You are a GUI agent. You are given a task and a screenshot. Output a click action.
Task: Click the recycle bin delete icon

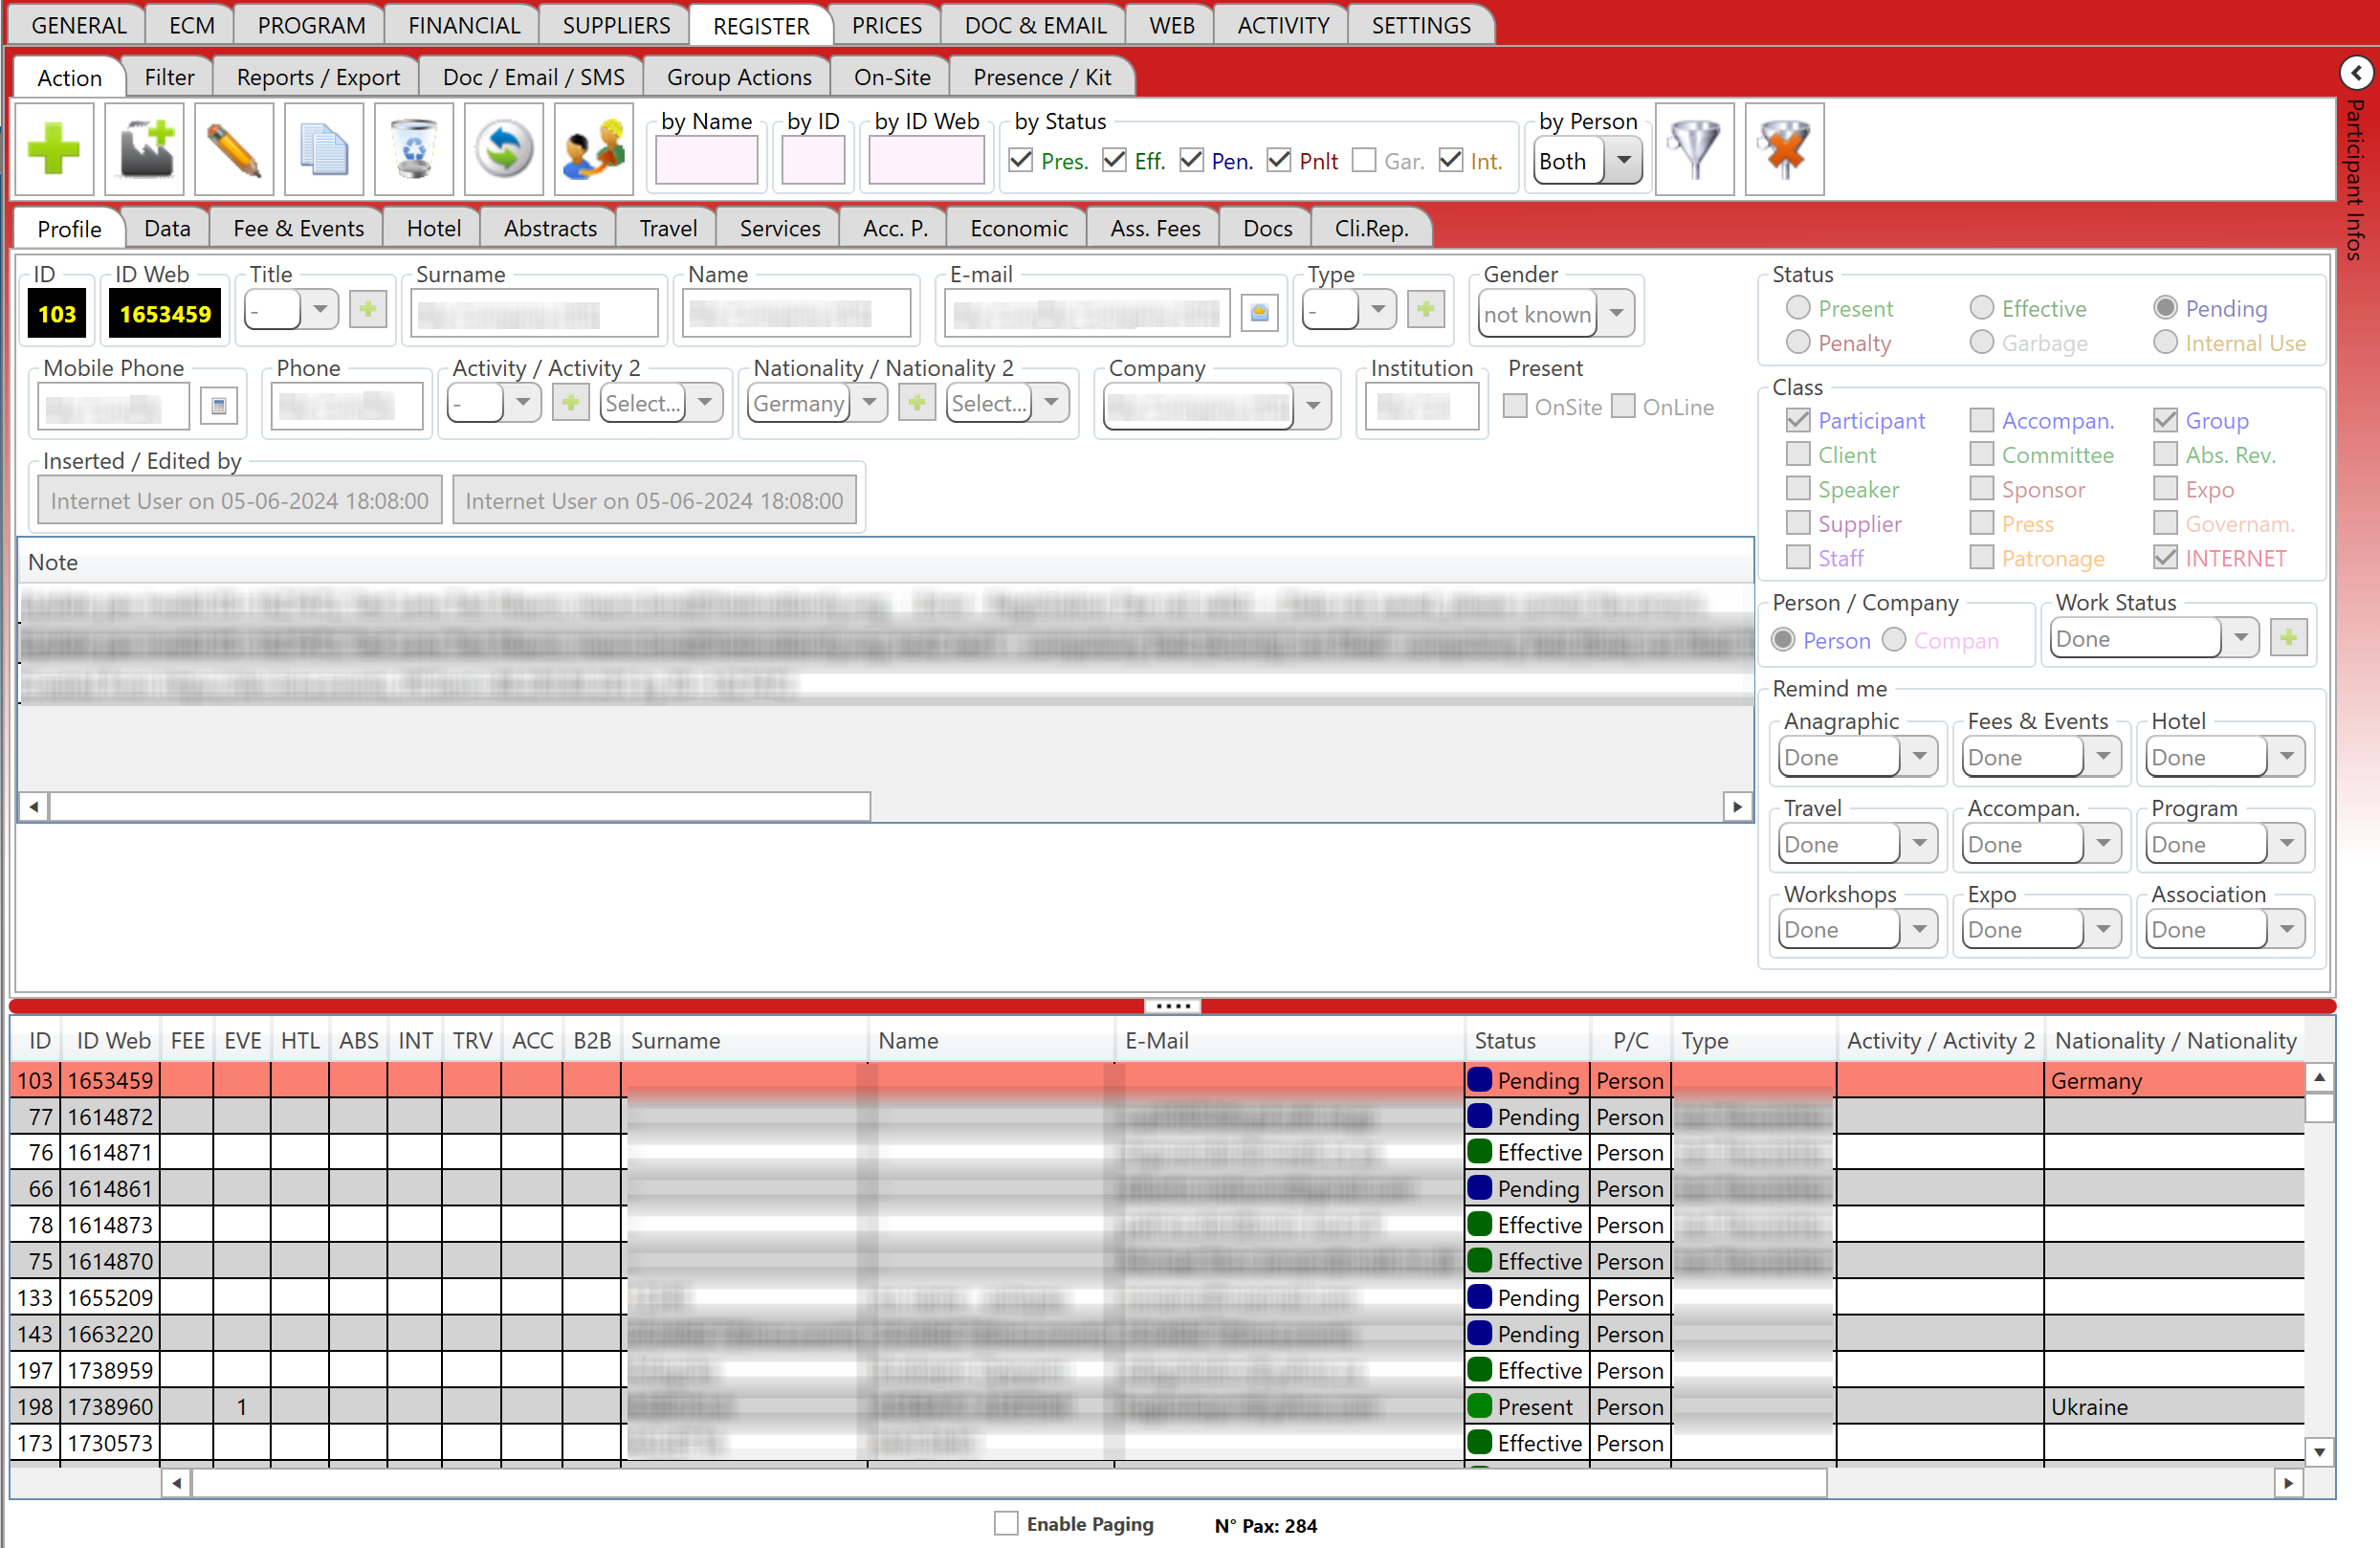point(414,150)
